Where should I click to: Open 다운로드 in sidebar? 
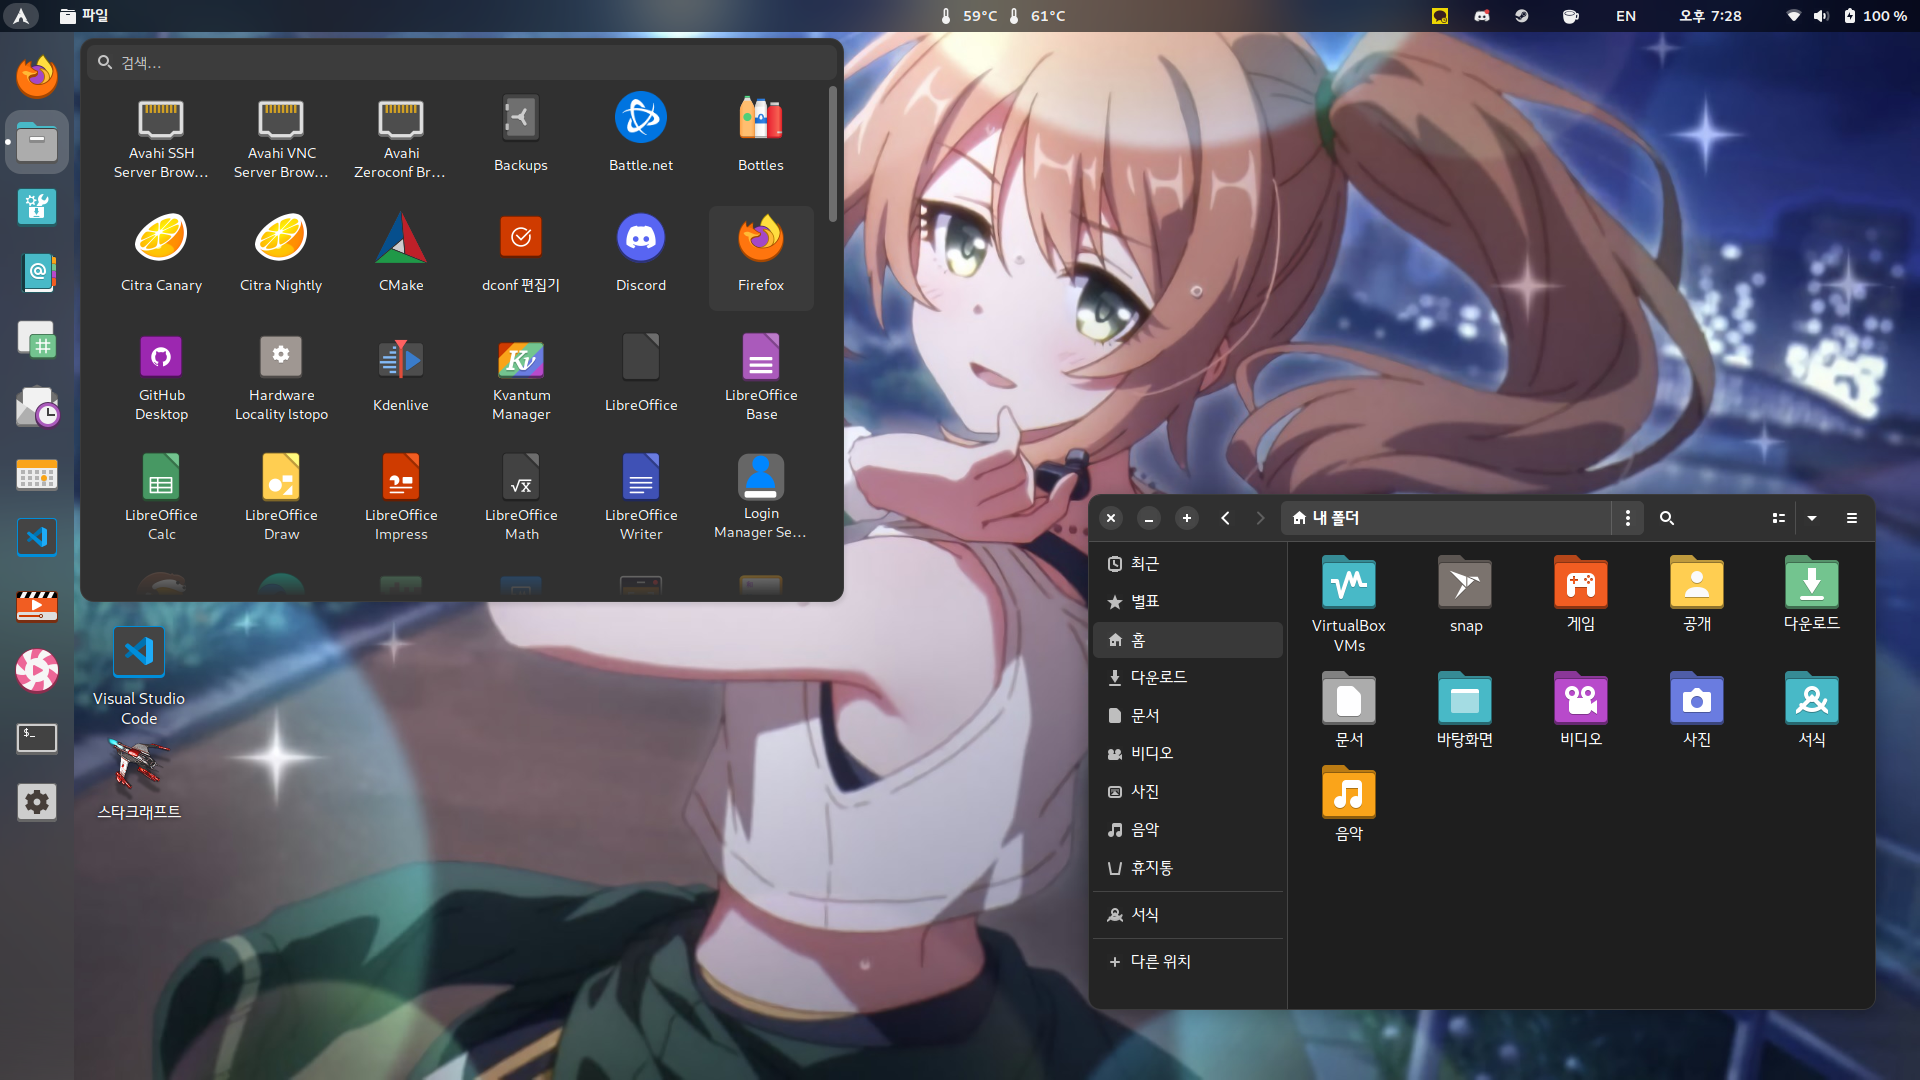[1188, 678]
